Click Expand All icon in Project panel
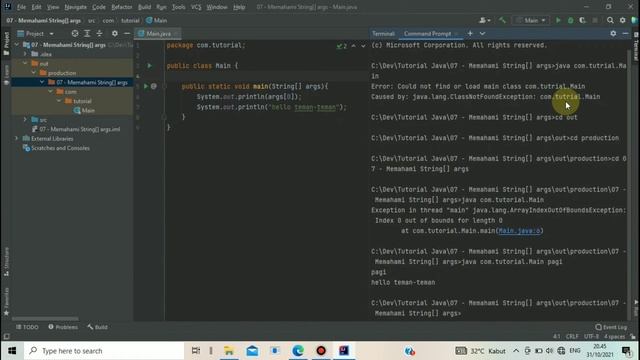640x360 pixels. 87,33
